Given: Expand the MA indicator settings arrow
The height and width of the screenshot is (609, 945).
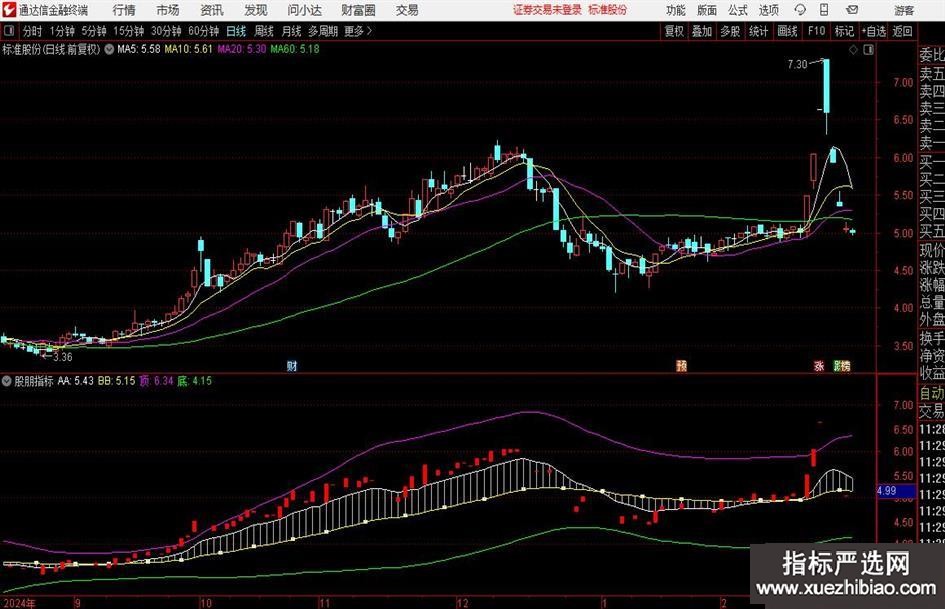Looking at the screenshot, I should (109, 49).
